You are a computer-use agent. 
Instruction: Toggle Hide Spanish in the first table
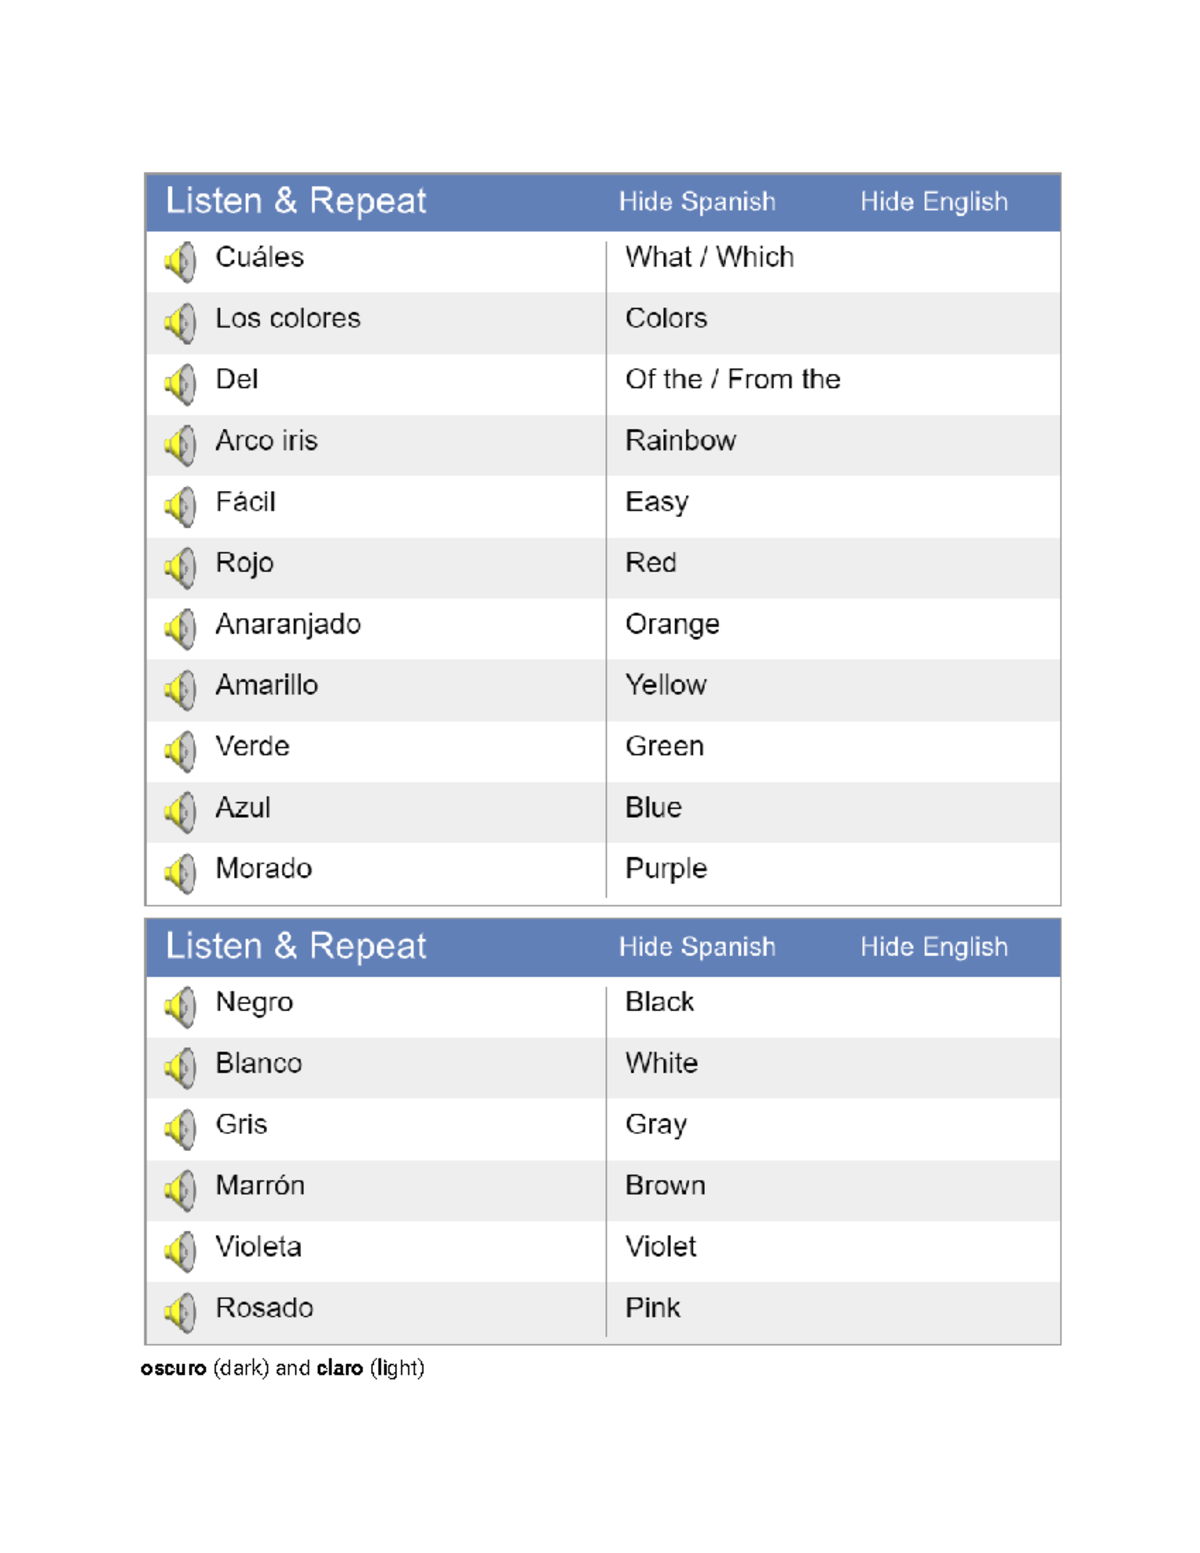click(697, 201)
